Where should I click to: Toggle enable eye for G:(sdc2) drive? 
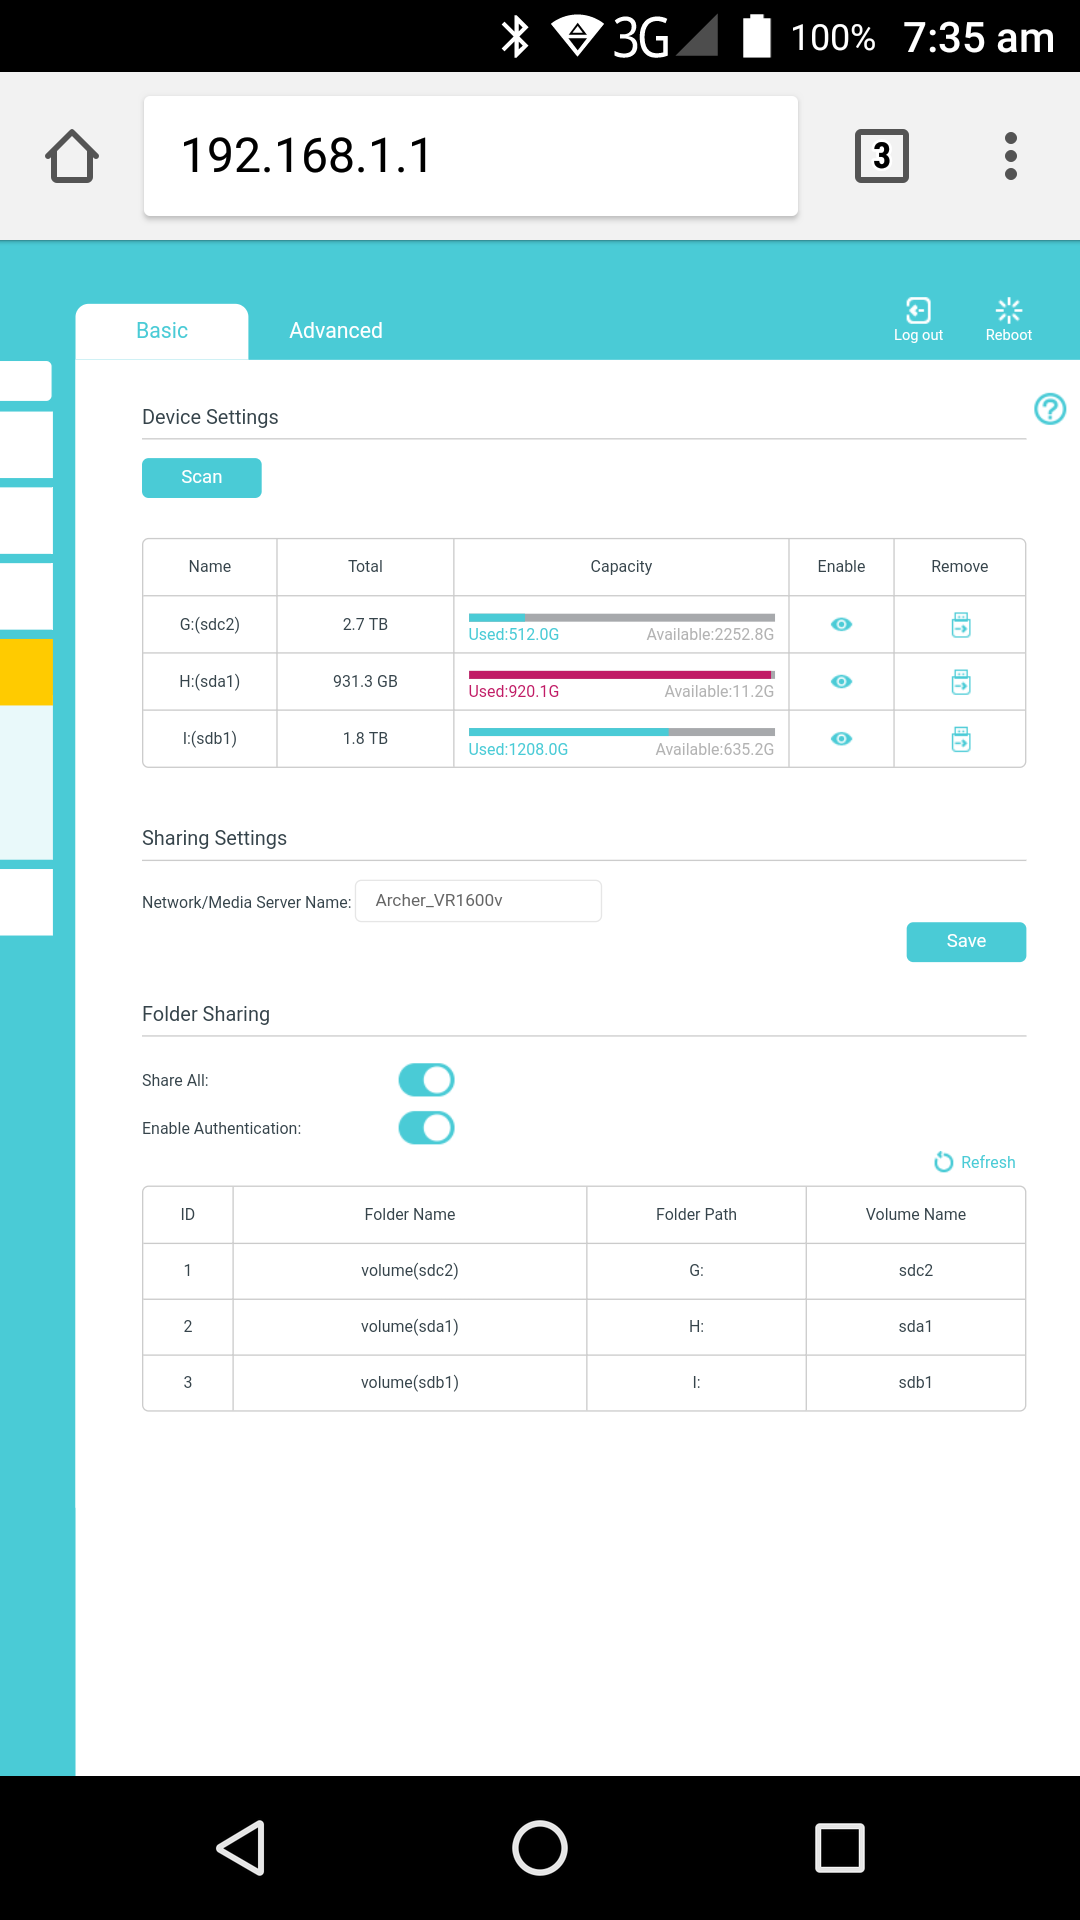pos(841,625)
